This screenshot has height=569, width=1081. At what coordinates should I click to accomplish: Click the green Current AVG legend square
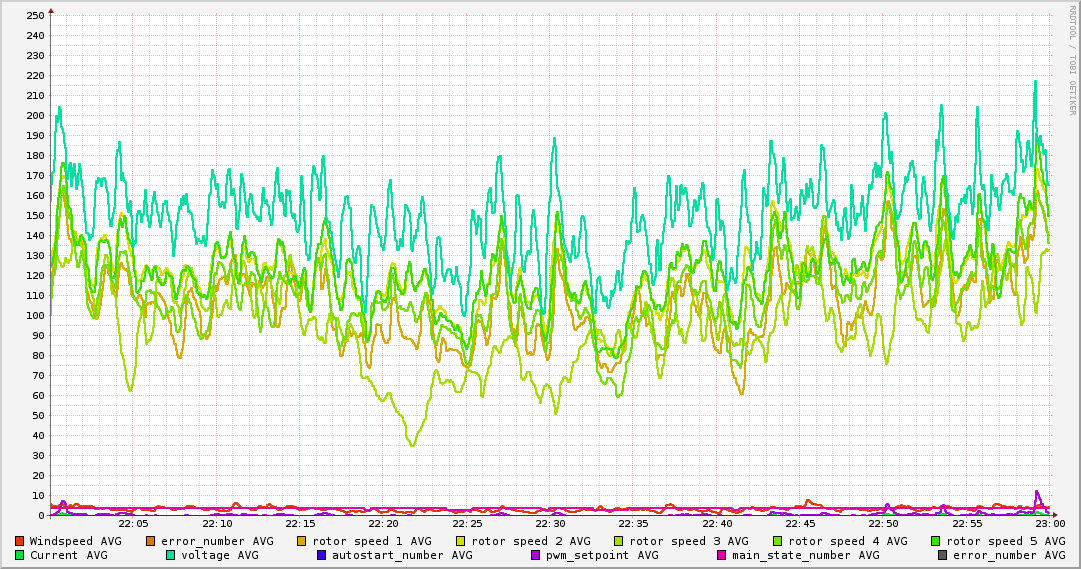click(x=20, y=555)
